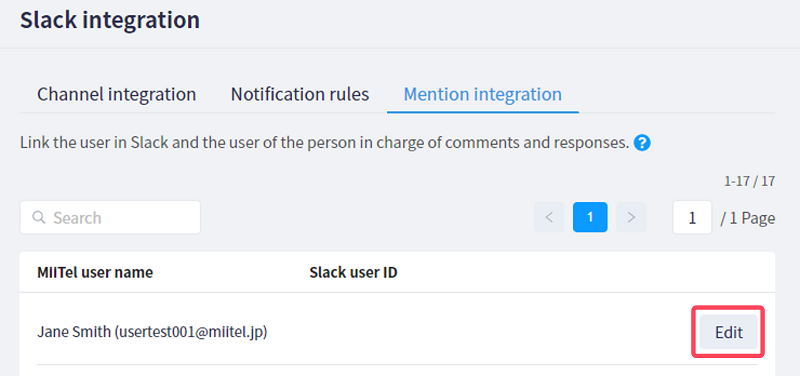800x376 pixels.
Task: Click the 1-17 / 17 record count
Action: 749,181
